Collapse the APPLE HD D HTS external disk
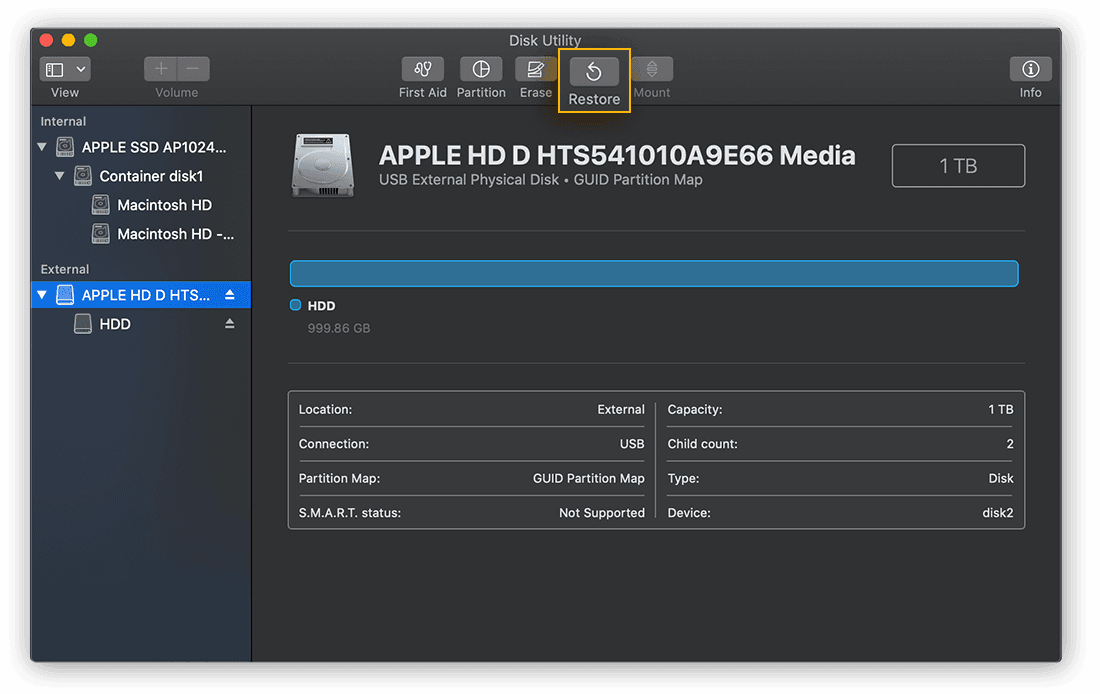The height and width of the screenshot is (694, 1100). (42, 295)
